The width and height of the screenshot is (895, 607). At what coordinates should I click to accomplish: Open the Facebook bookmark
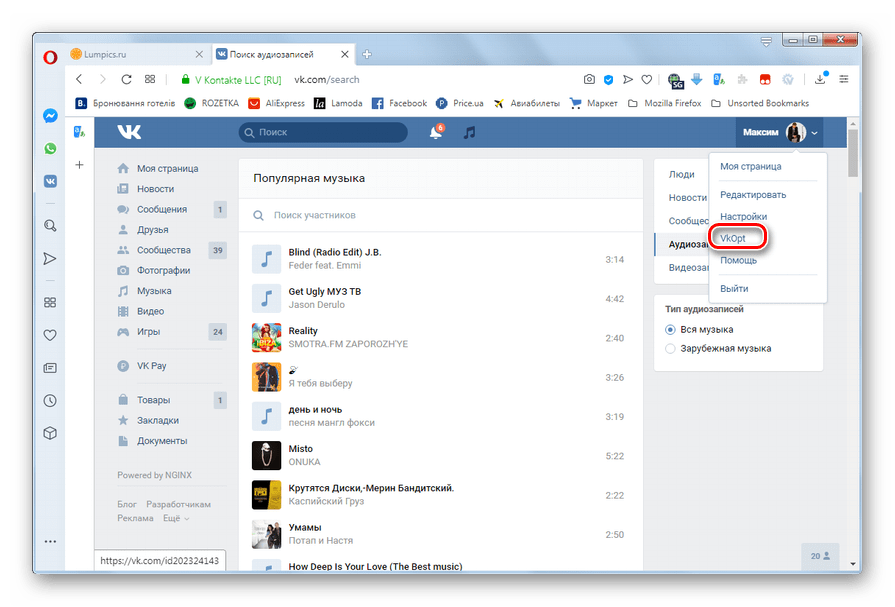pyautogui.click(x=400, y=103)
